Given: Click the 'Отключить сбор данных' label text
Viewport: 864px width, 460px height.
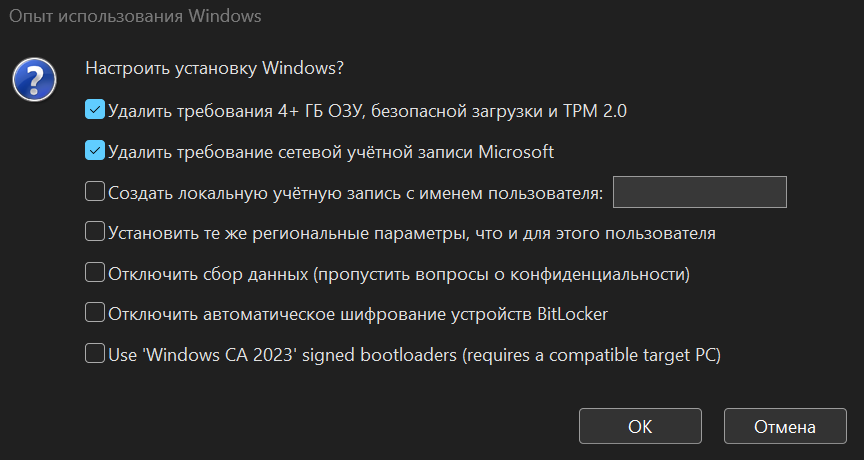Looking at the screenshot, I should pos(398,273).
